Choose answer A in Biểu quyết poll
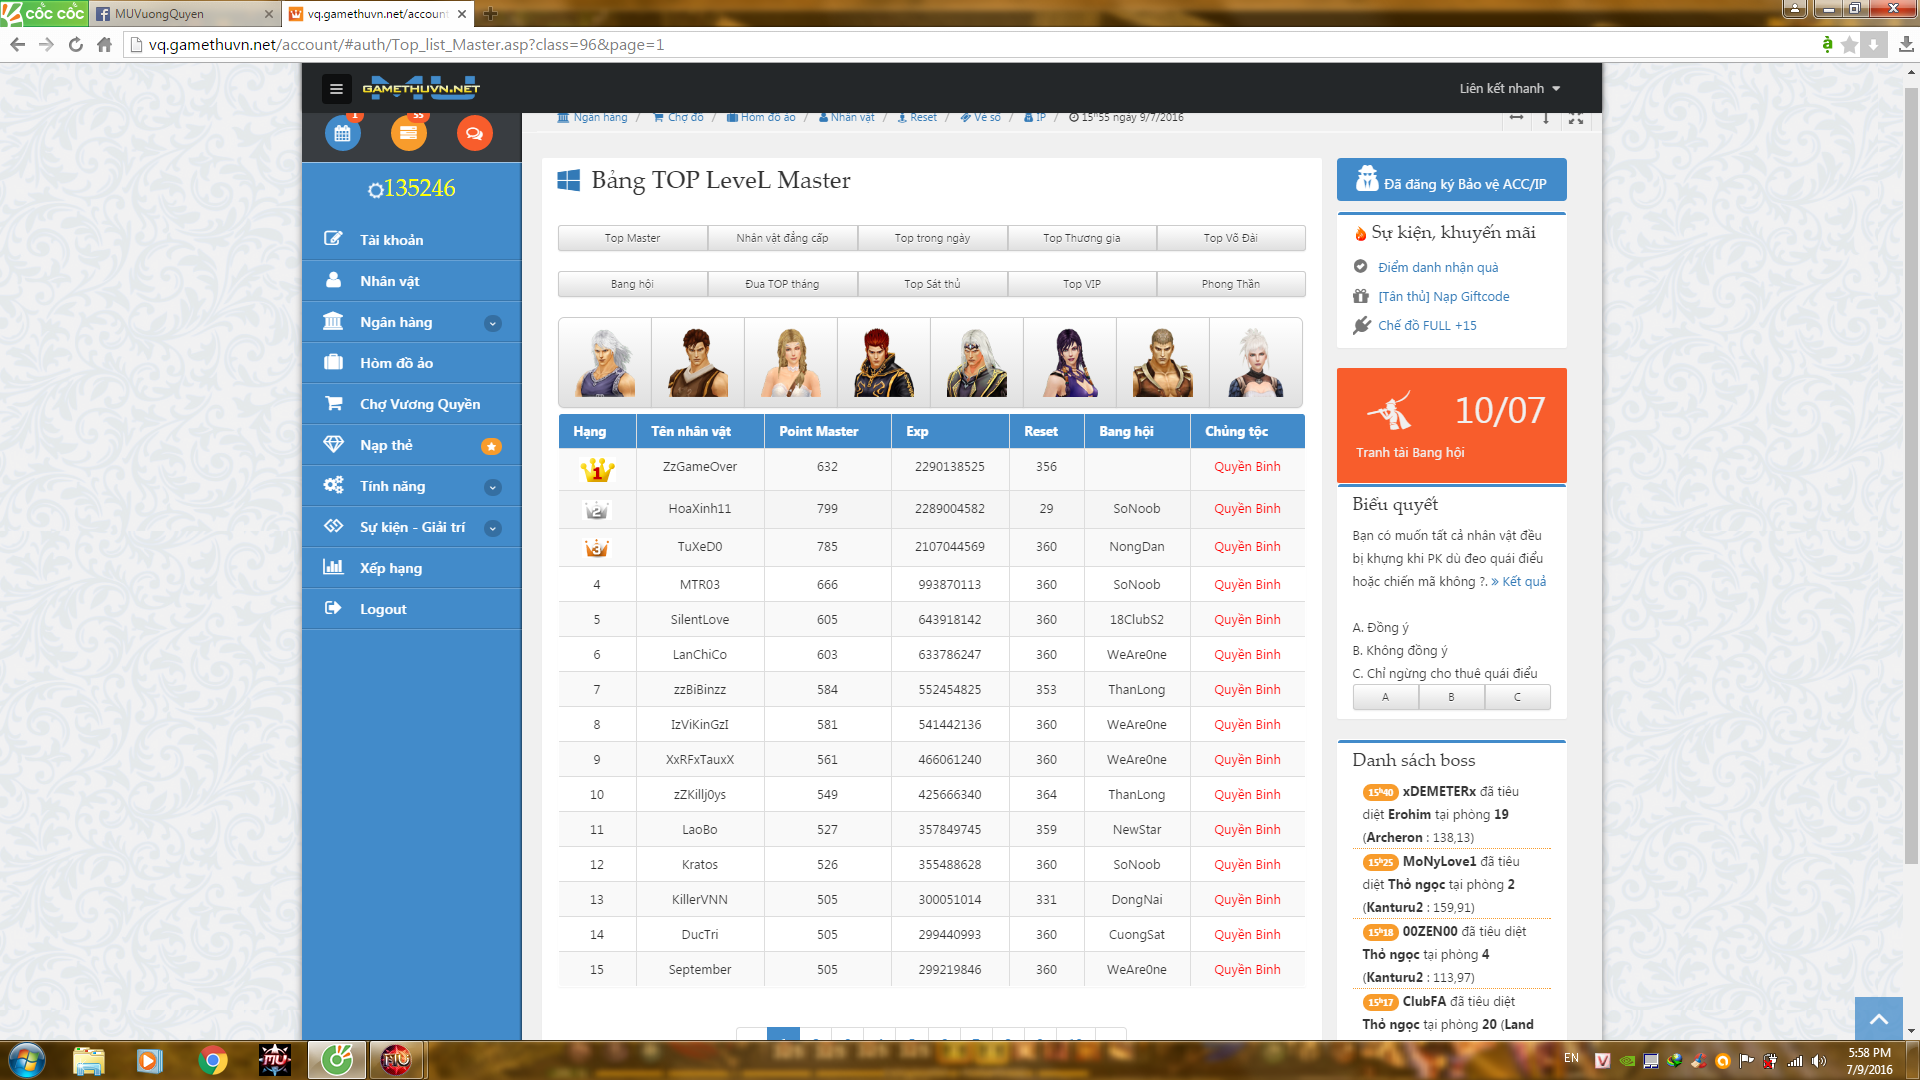 point(1385,697)
